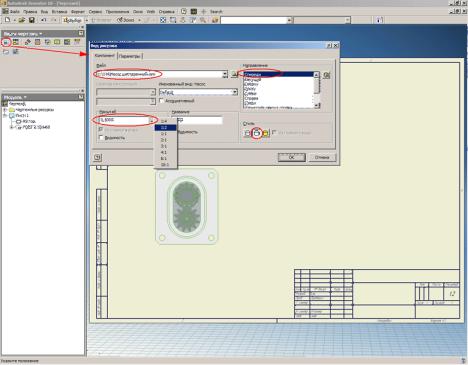Click the OK button
468x365 pixels.
click(x=292, y=157)
